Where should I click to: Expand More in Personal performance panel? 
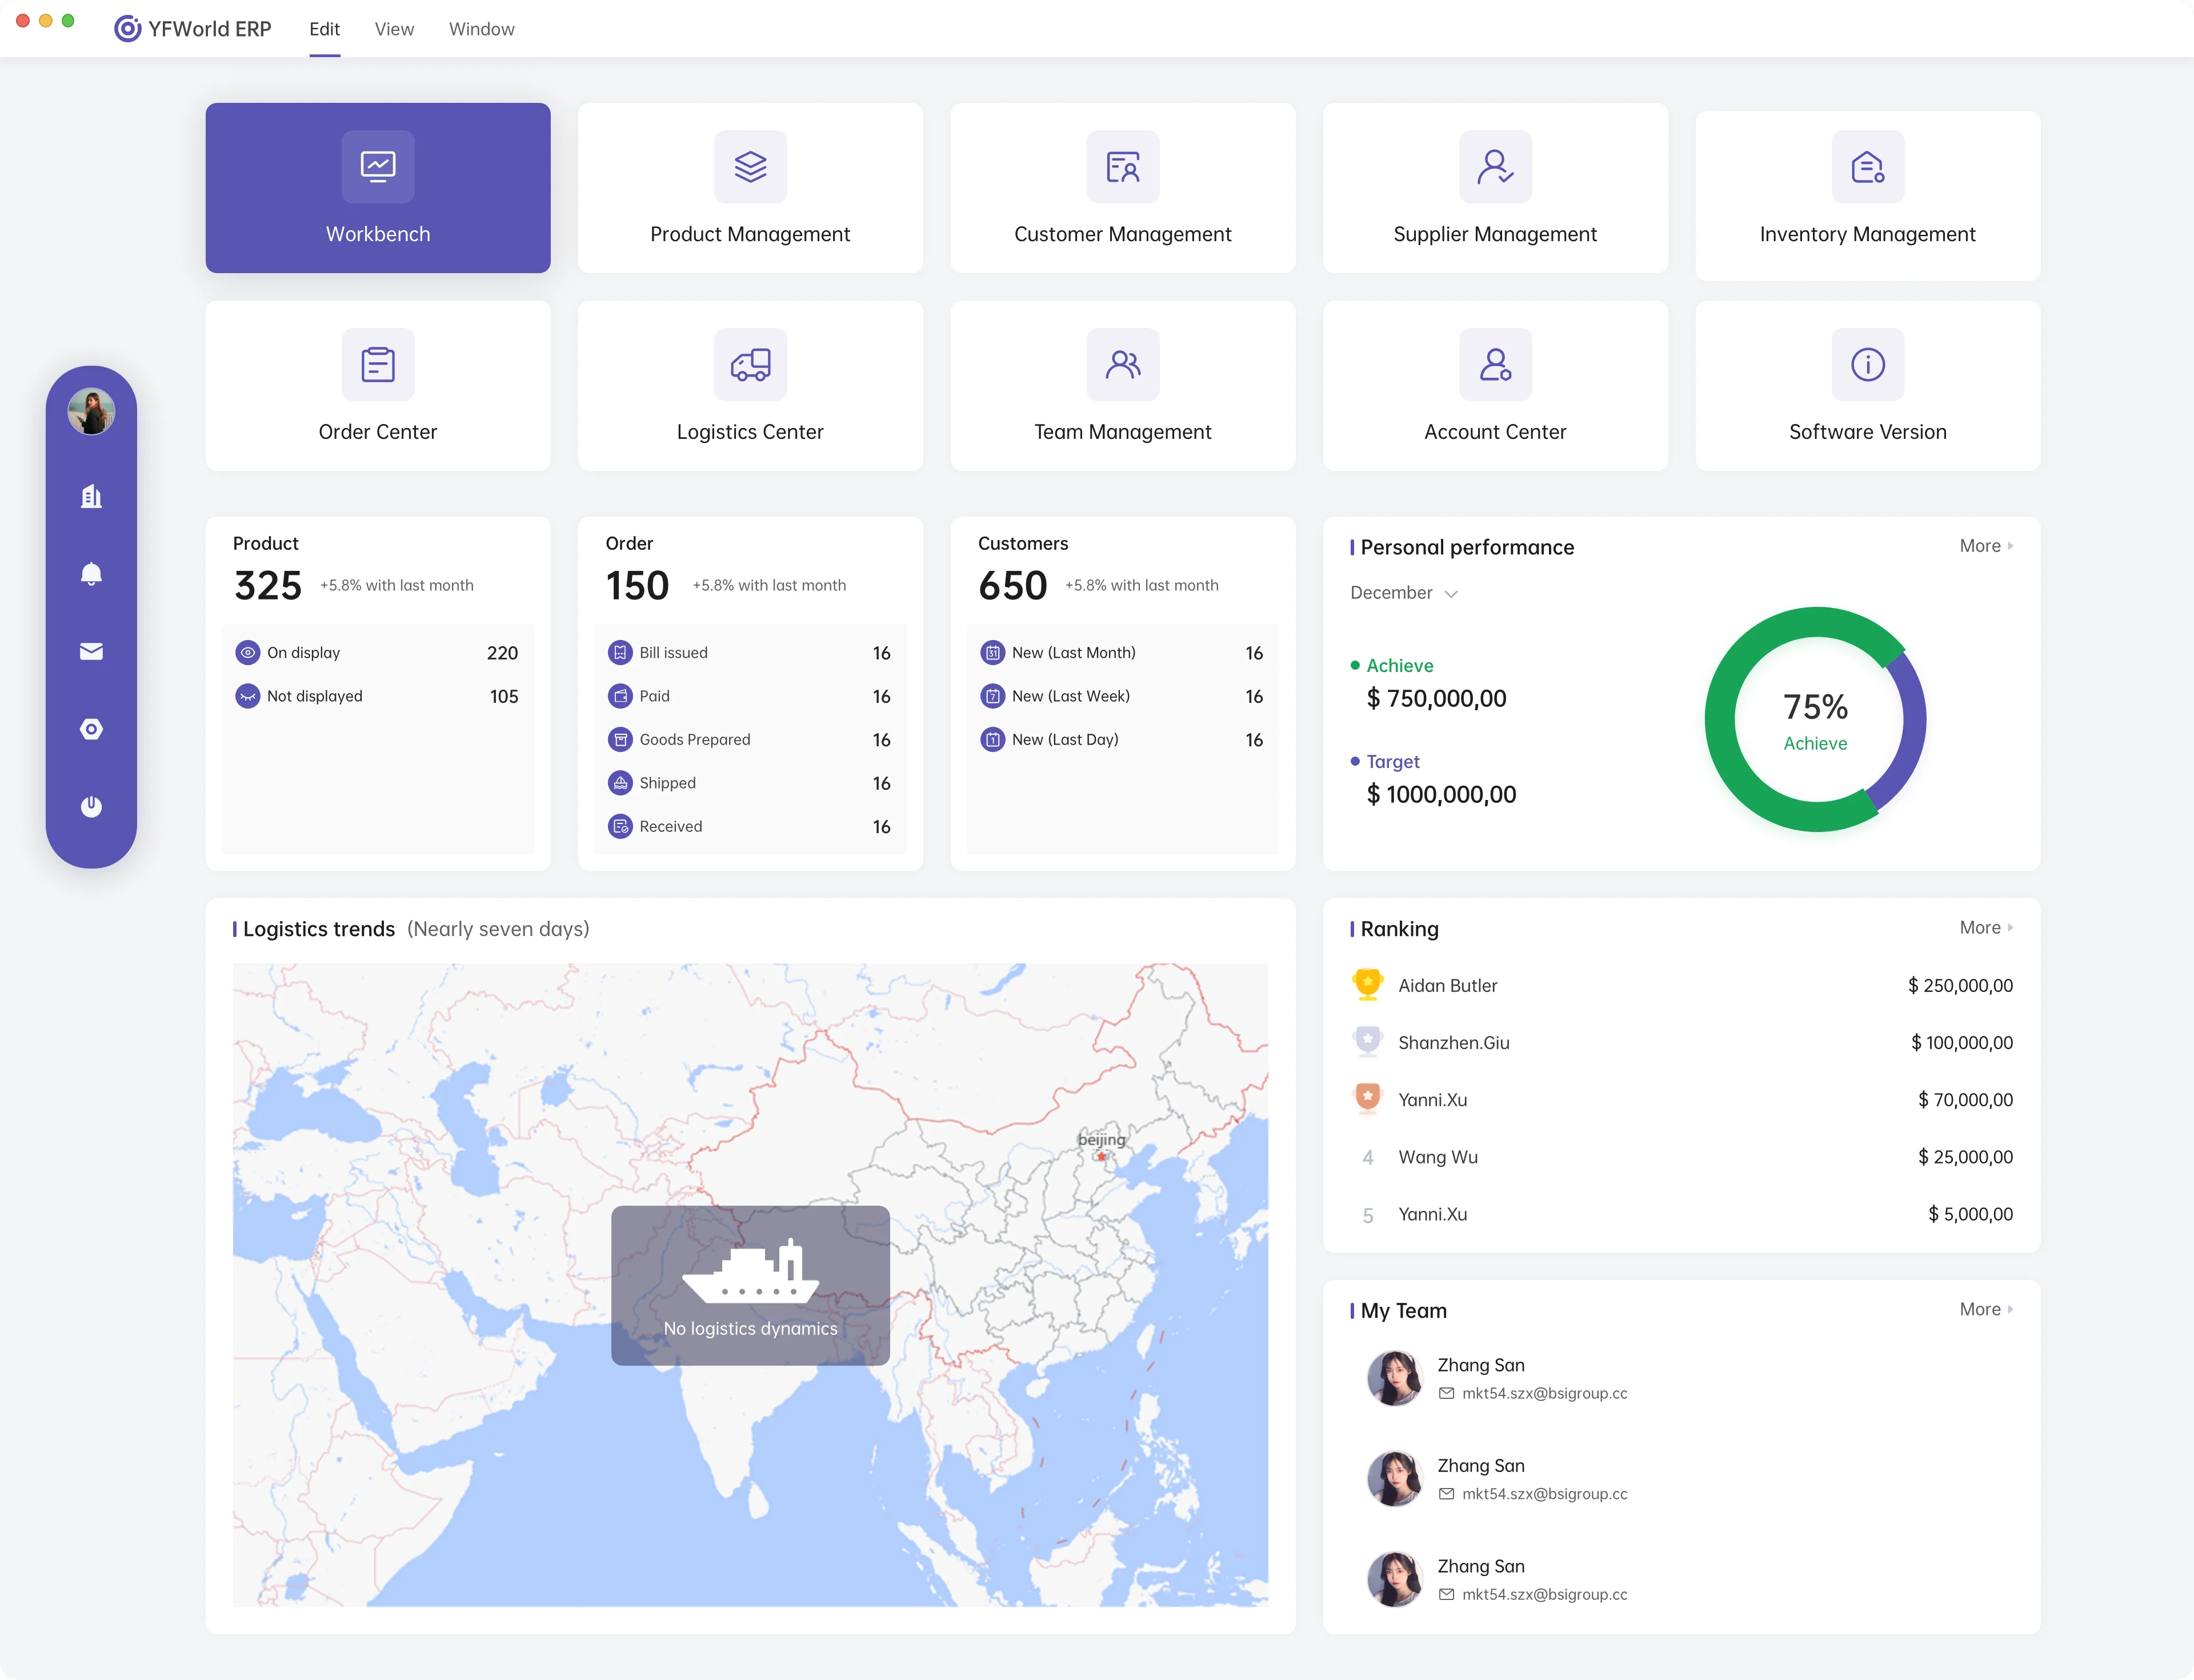[x=1985, y=546]
